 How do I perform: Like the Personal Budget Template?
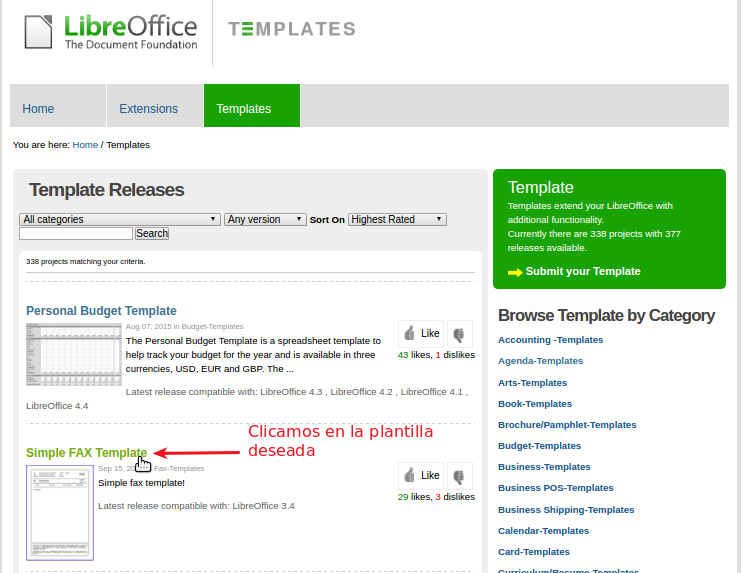point(421,334)
